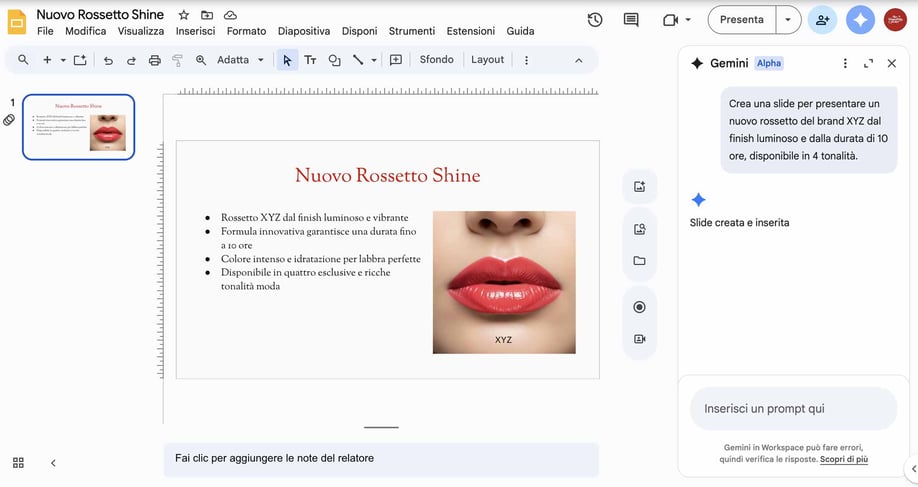
Task: Click the paint format roller icon
Action: (x=177, y=60)
